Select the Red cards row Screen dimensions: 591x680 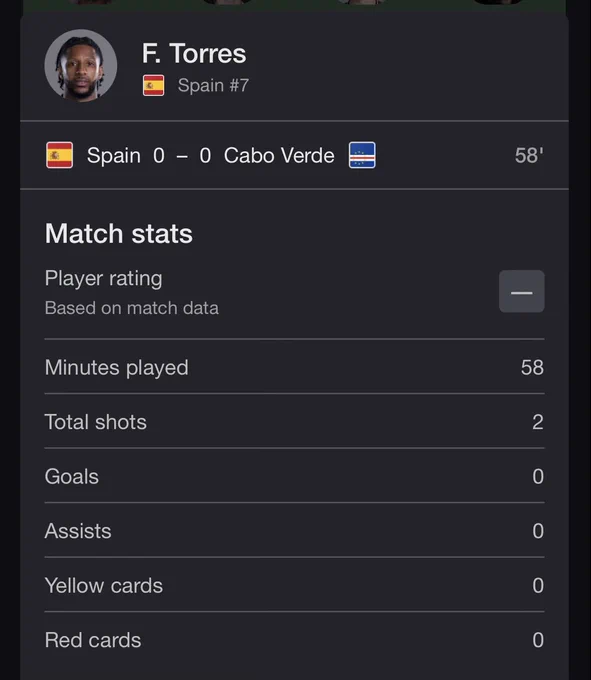(x=294, y=640)
